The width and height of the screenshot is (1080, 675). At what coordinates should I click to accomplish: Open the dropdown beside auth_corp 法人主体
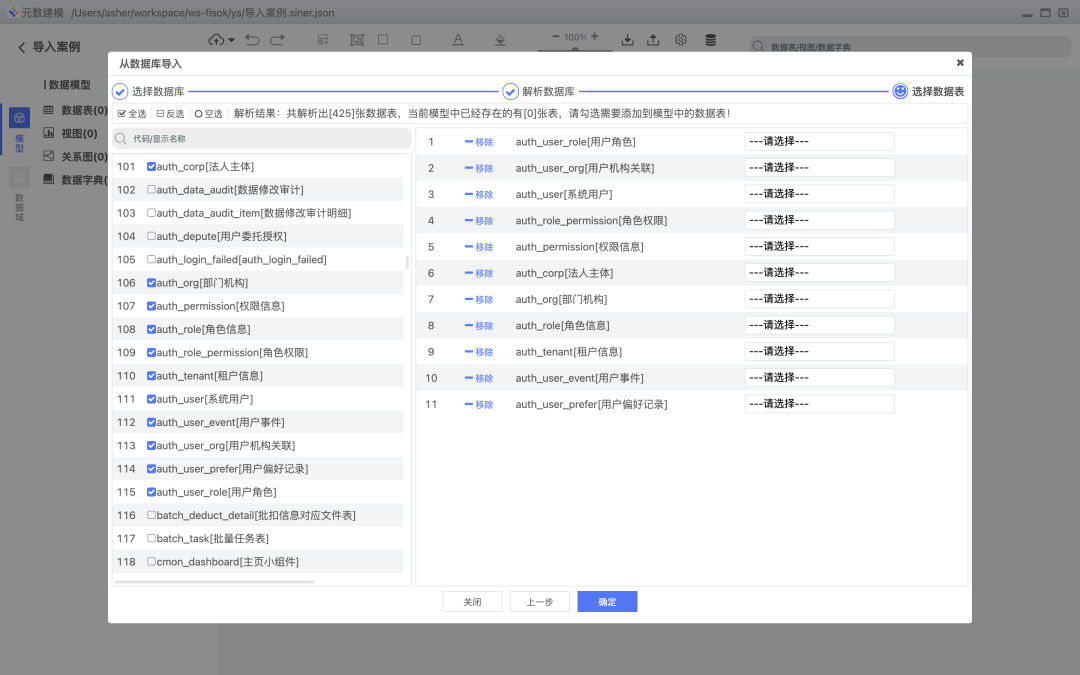[x=819, y=272]
